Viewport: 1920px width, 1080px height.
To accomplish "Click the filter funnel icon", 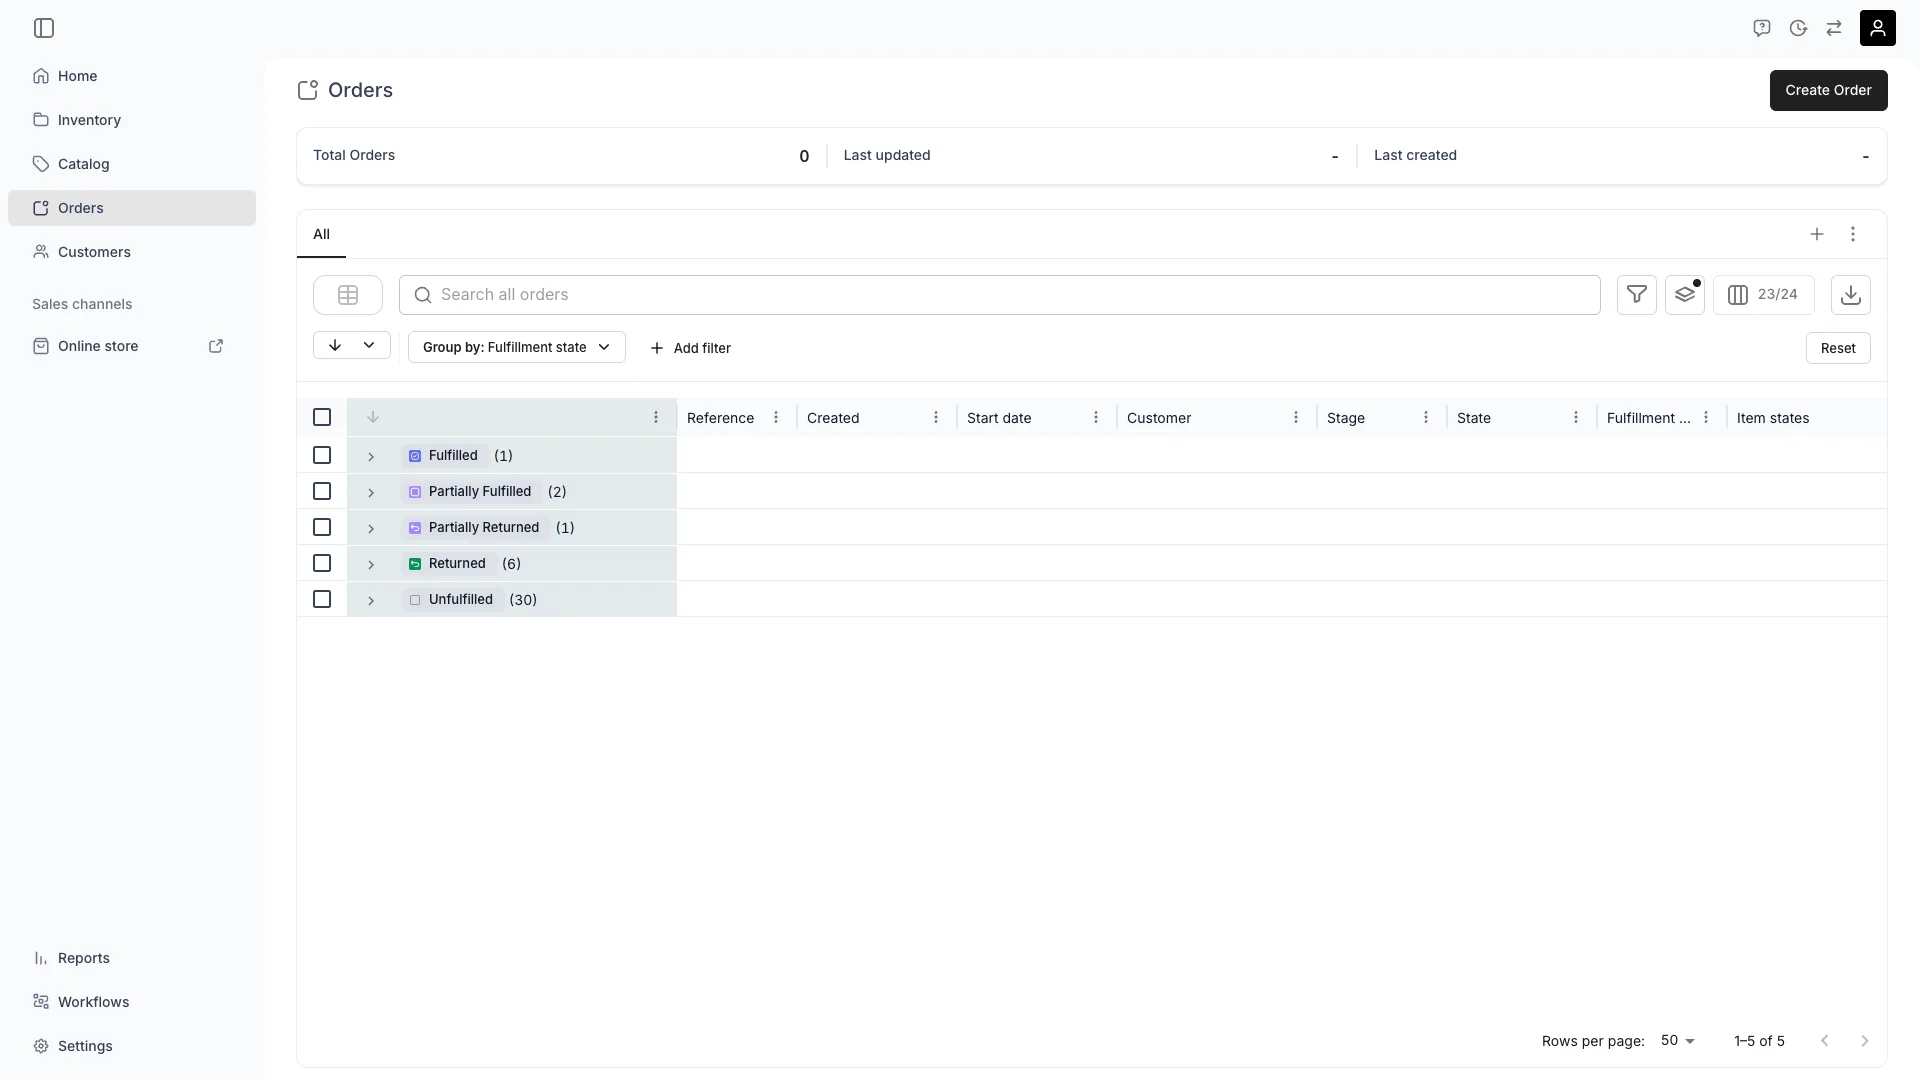I will click(1637, 295).
